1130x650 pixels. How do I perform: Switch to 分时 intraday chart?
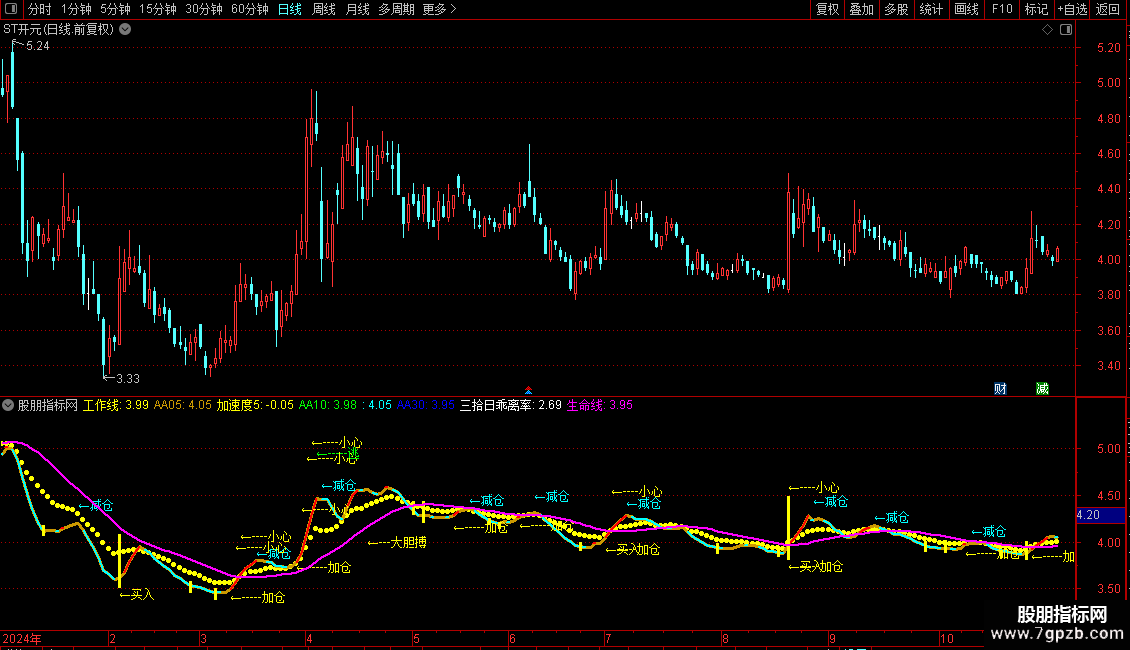[40, 9]
